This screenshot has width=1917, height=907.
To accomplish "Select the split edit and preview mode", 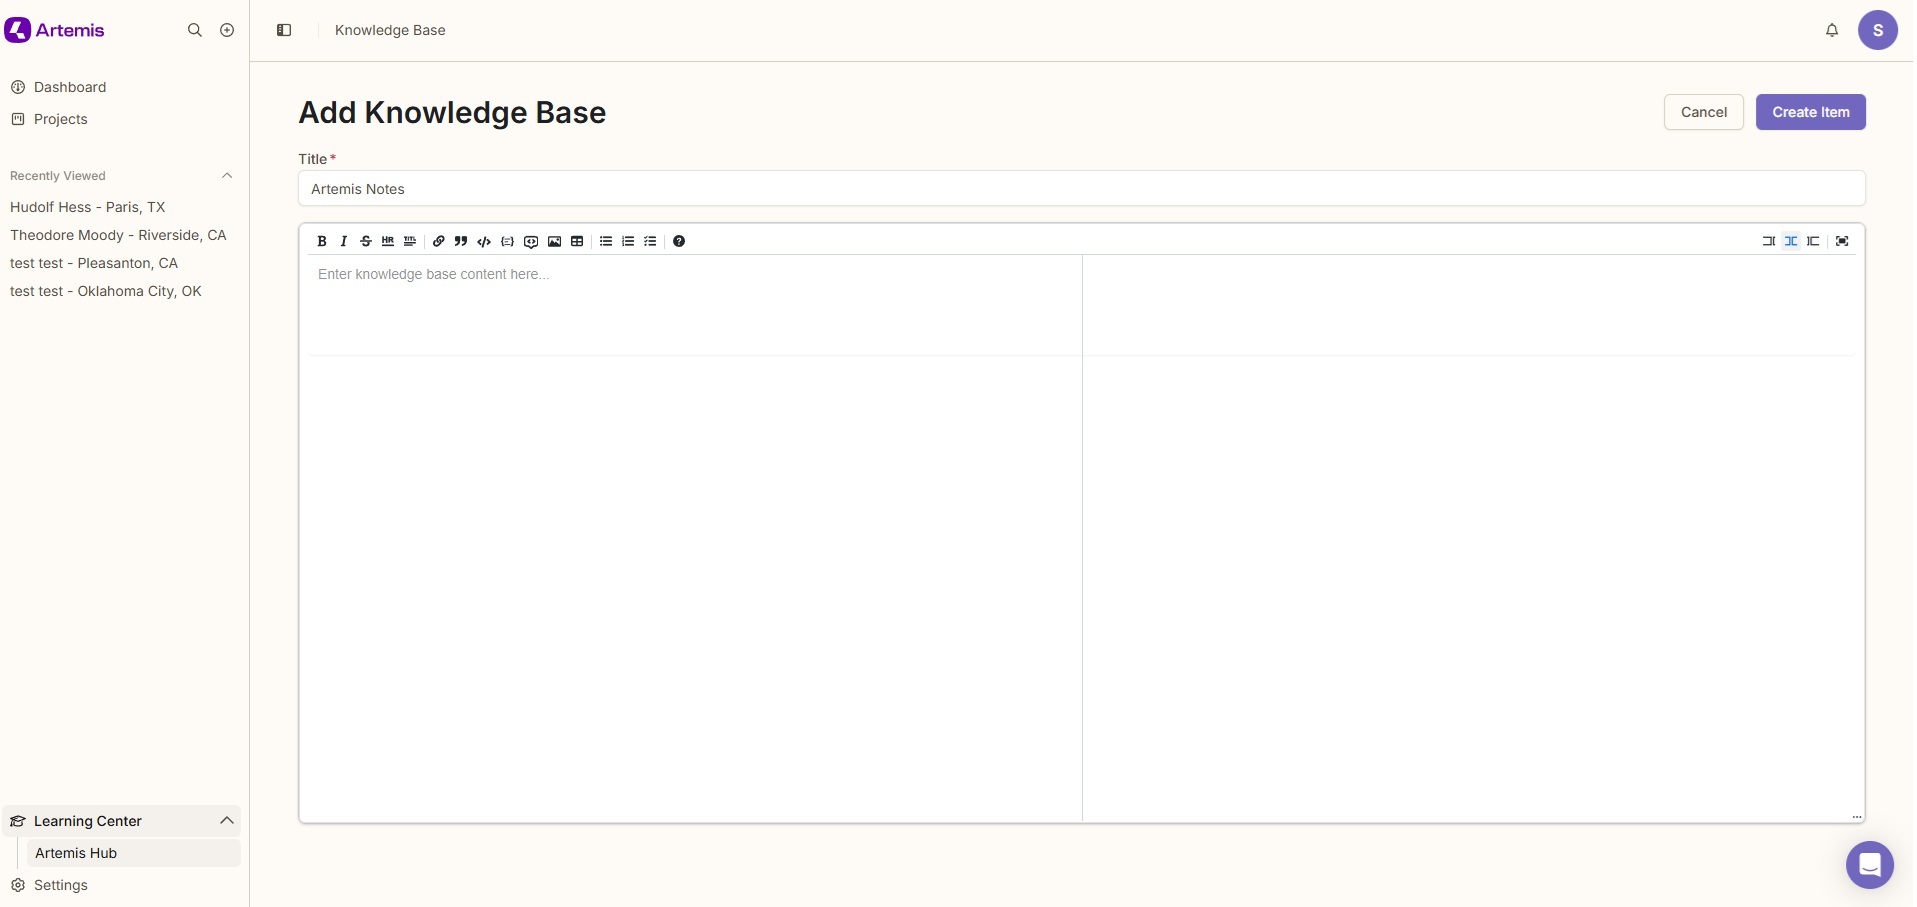I will tap(1791, 241).
